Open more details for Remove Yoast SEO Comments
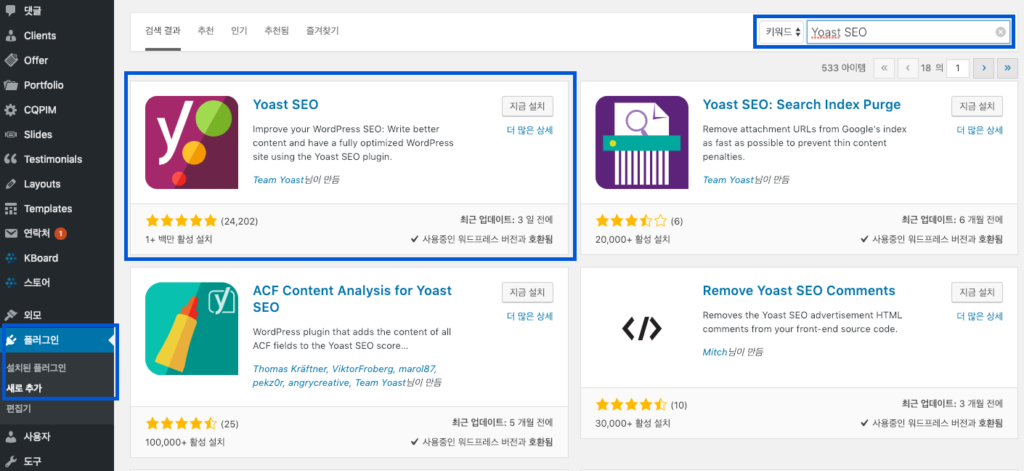Viewport: 1024px width, 471px height. [x=980, y=316]
